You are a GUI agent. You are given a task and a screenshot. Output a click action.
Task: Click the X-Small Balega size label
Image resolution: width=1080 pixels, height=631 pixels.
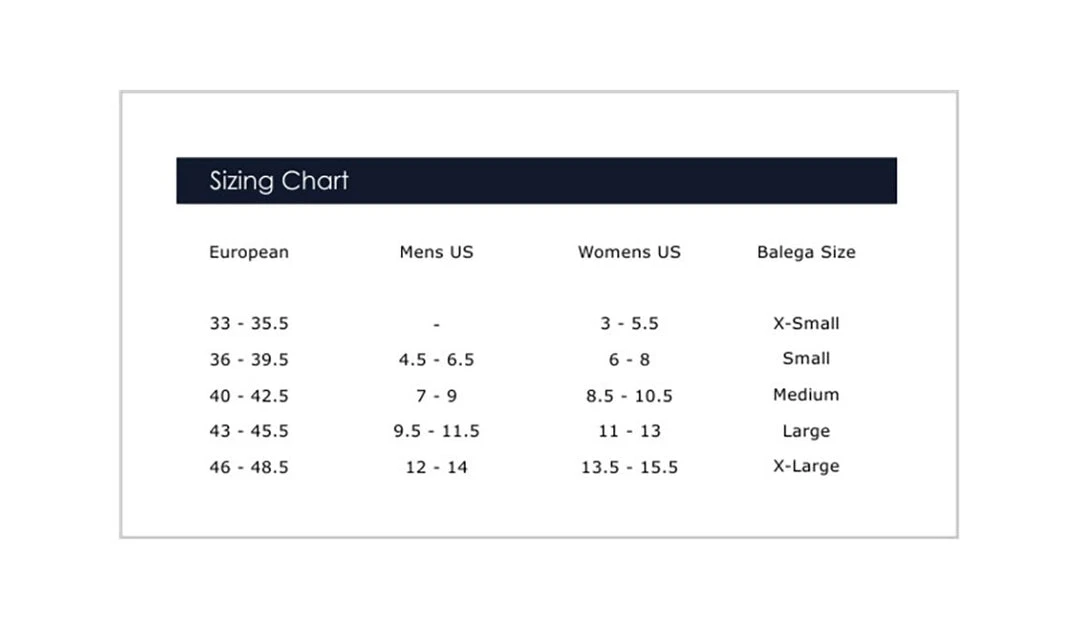pos(806,323)
